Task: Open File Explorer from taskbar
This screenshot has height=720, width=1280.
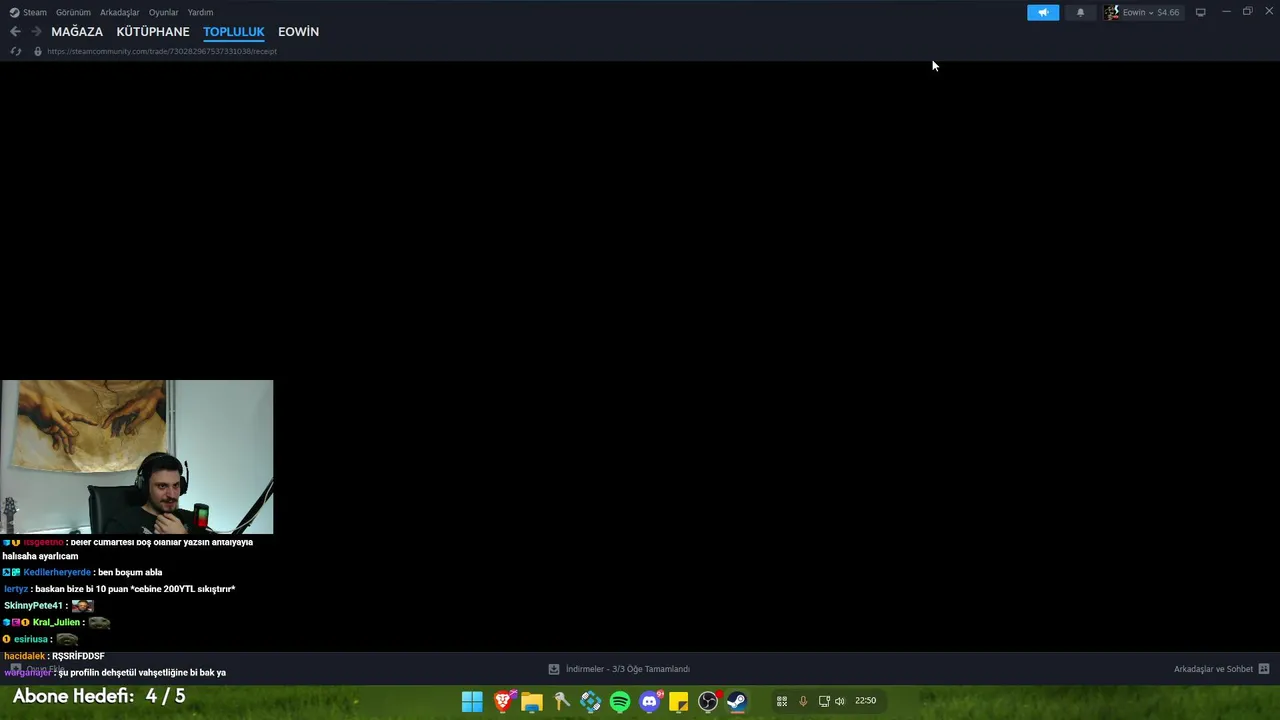Action: click(532, 702)
